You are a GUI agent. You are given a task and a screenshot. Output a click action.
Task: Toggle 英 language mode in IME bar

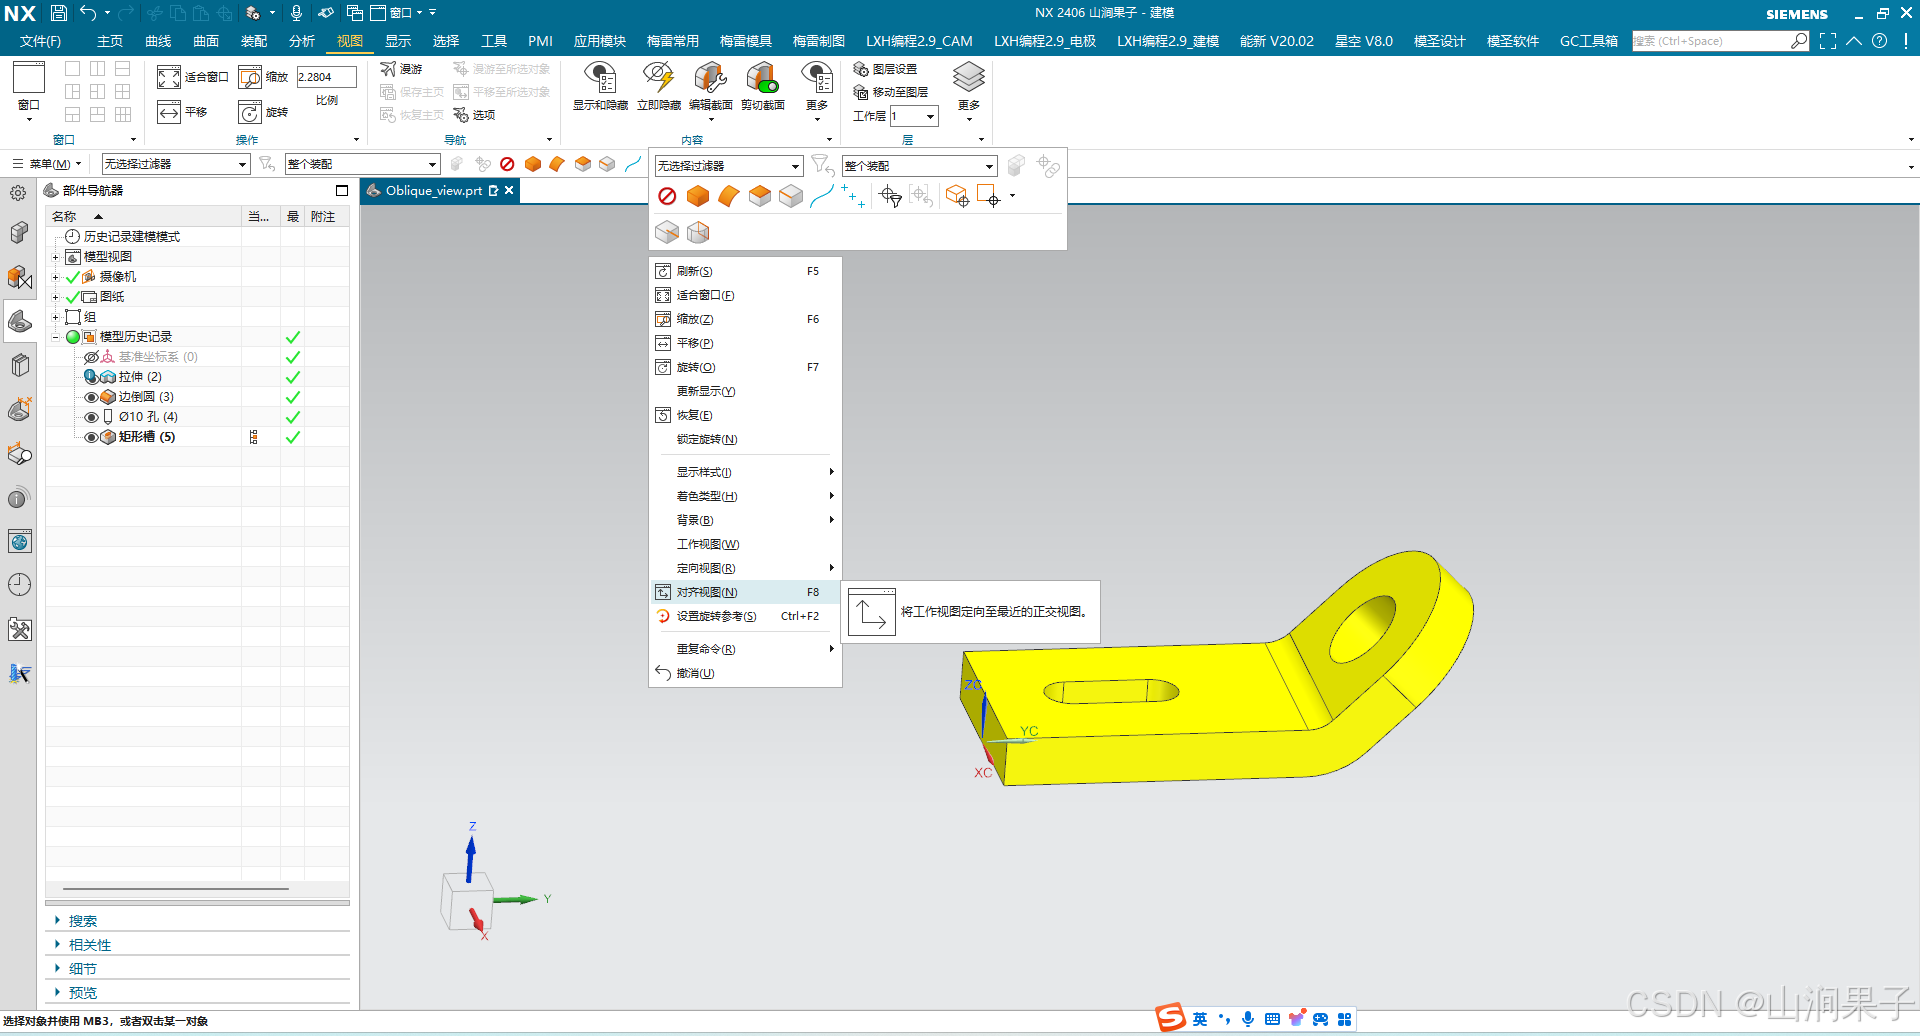point(1200,1019)
